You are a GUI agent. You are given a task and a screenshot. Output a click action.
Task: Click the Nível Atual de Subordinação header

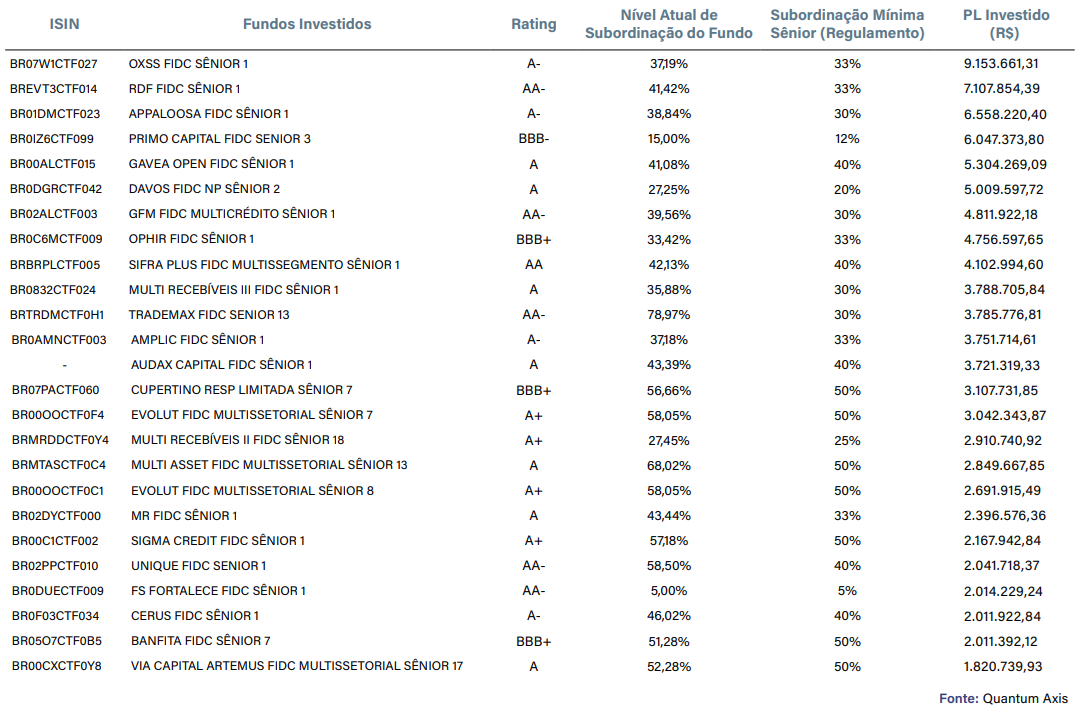(669, 24)
